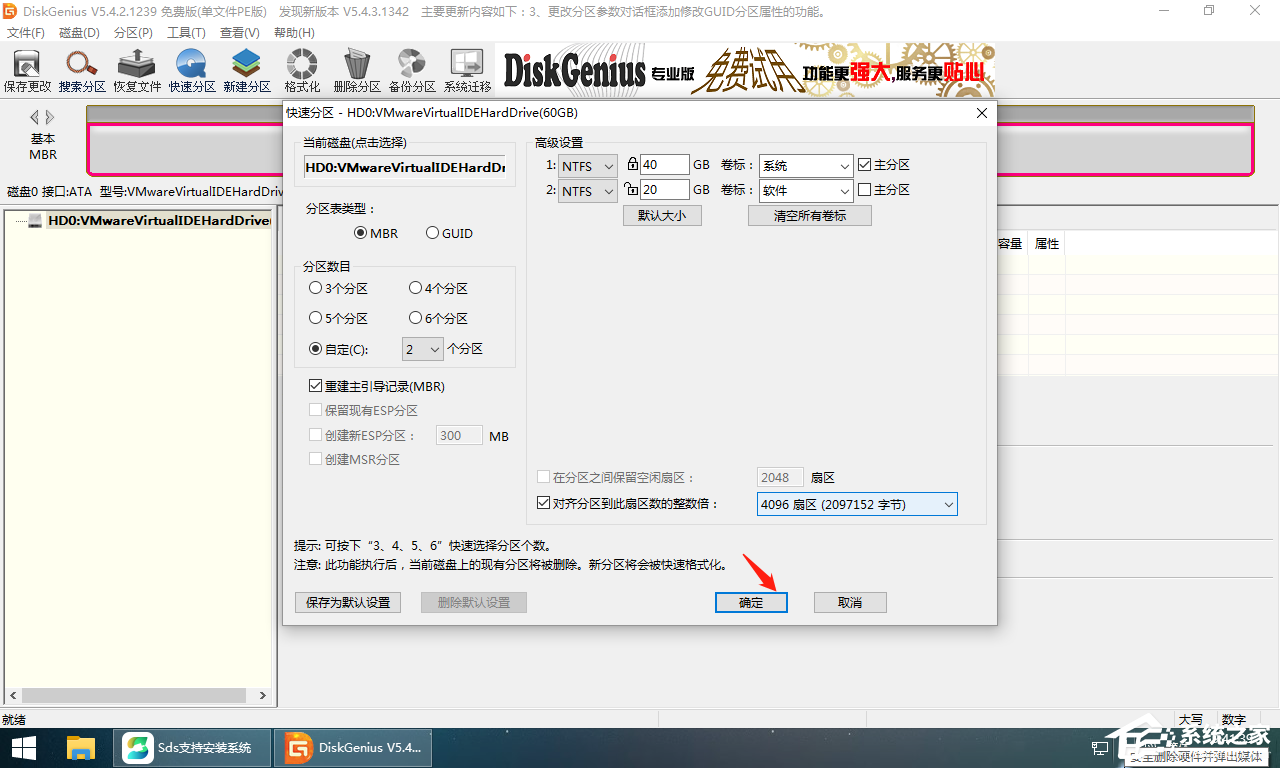Viewport: 1280px width, 768px height.
Task: Open the 4096 扇区 alignment dropdown
Action: pos(858,505)
